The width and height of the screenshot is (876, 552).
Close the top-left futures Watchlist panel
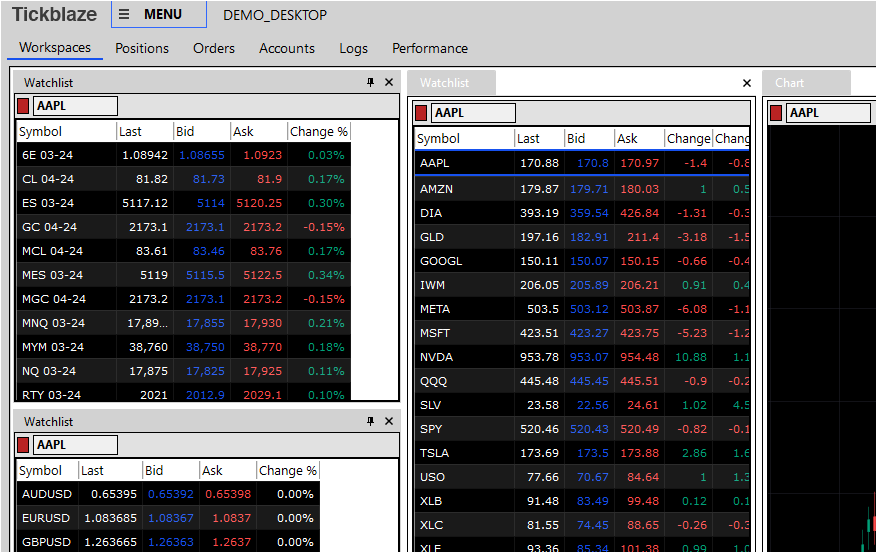pos(389,82)
